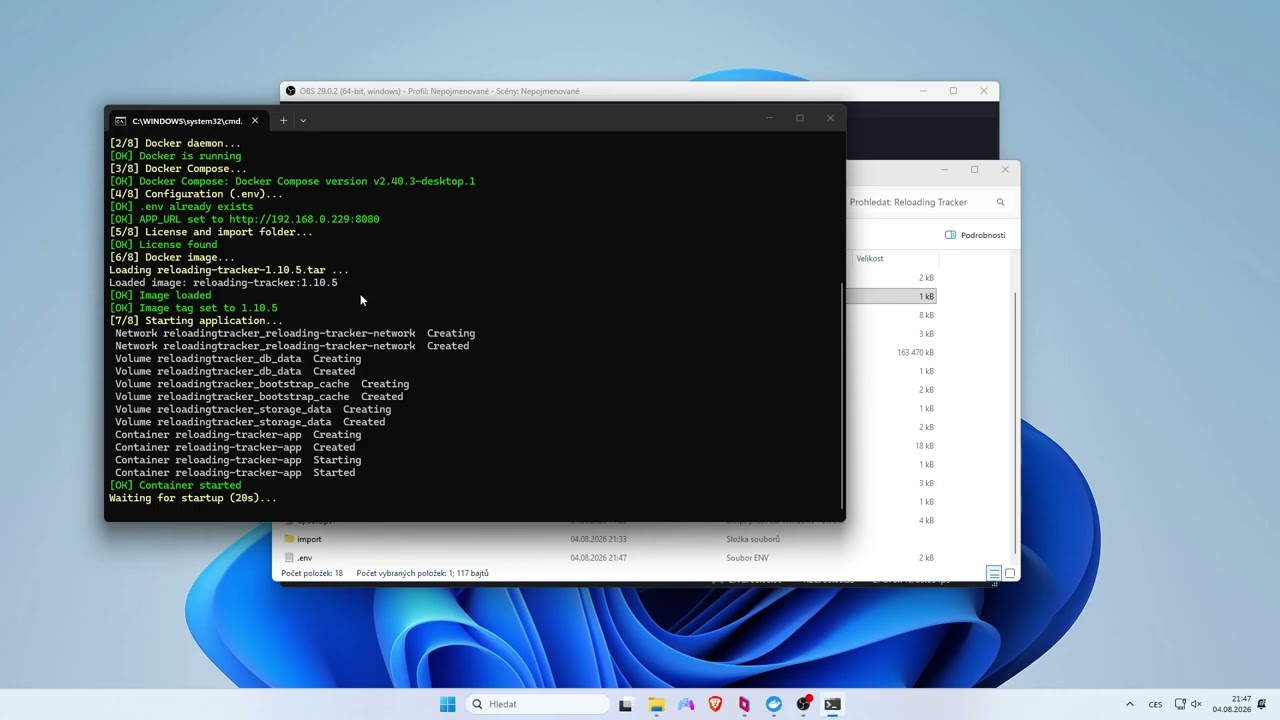Switch to OBS Studio from the taskbar

[x=803, y=704]
